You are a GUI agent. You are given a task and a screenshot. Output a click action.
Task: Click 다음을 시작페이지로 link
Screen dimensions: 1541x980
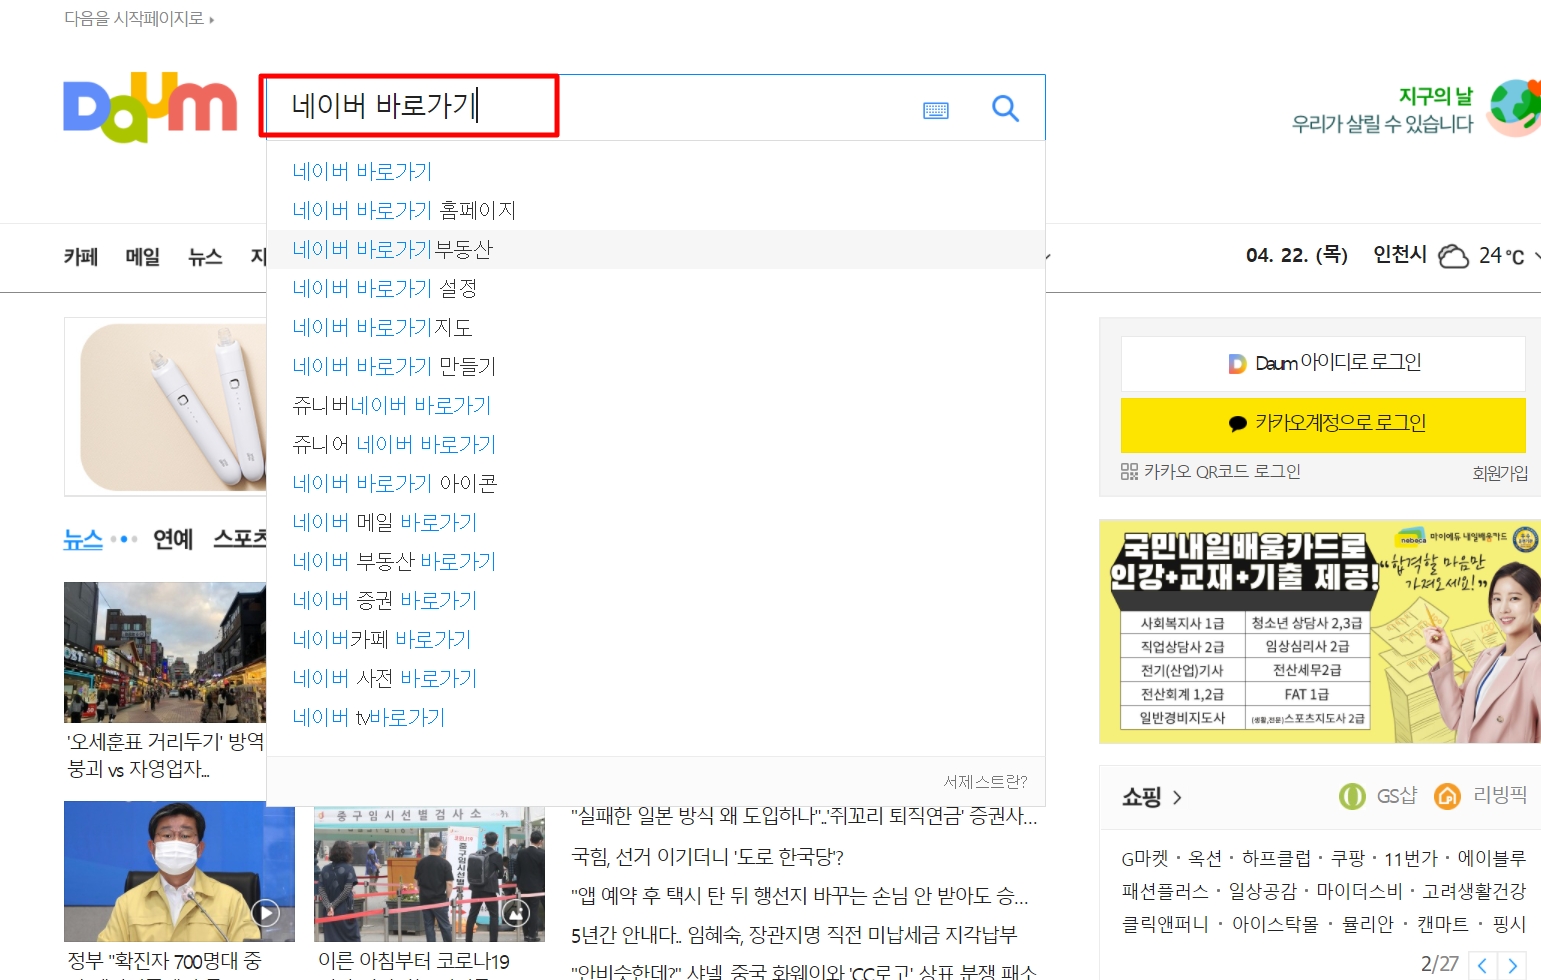139,18
